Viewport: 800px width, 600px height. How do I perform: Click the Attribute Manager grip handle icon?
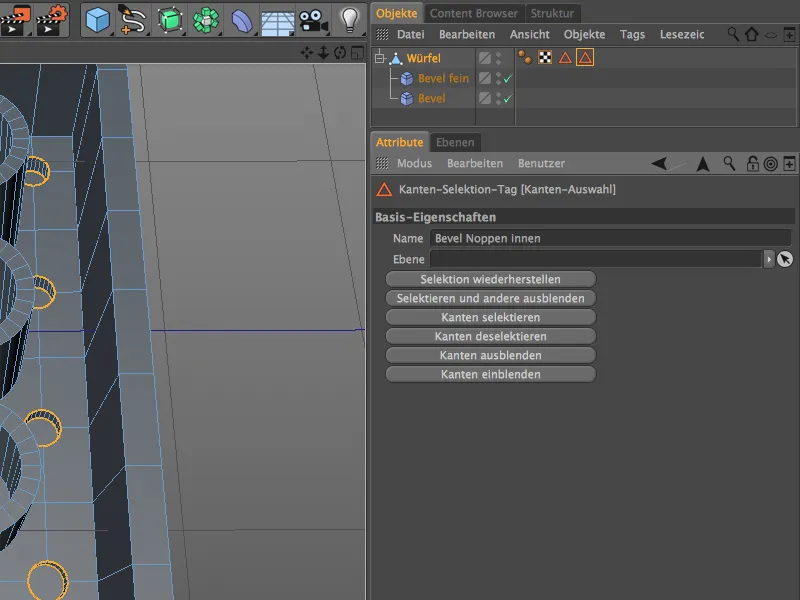pyautogui.click(x=382, y=163)
